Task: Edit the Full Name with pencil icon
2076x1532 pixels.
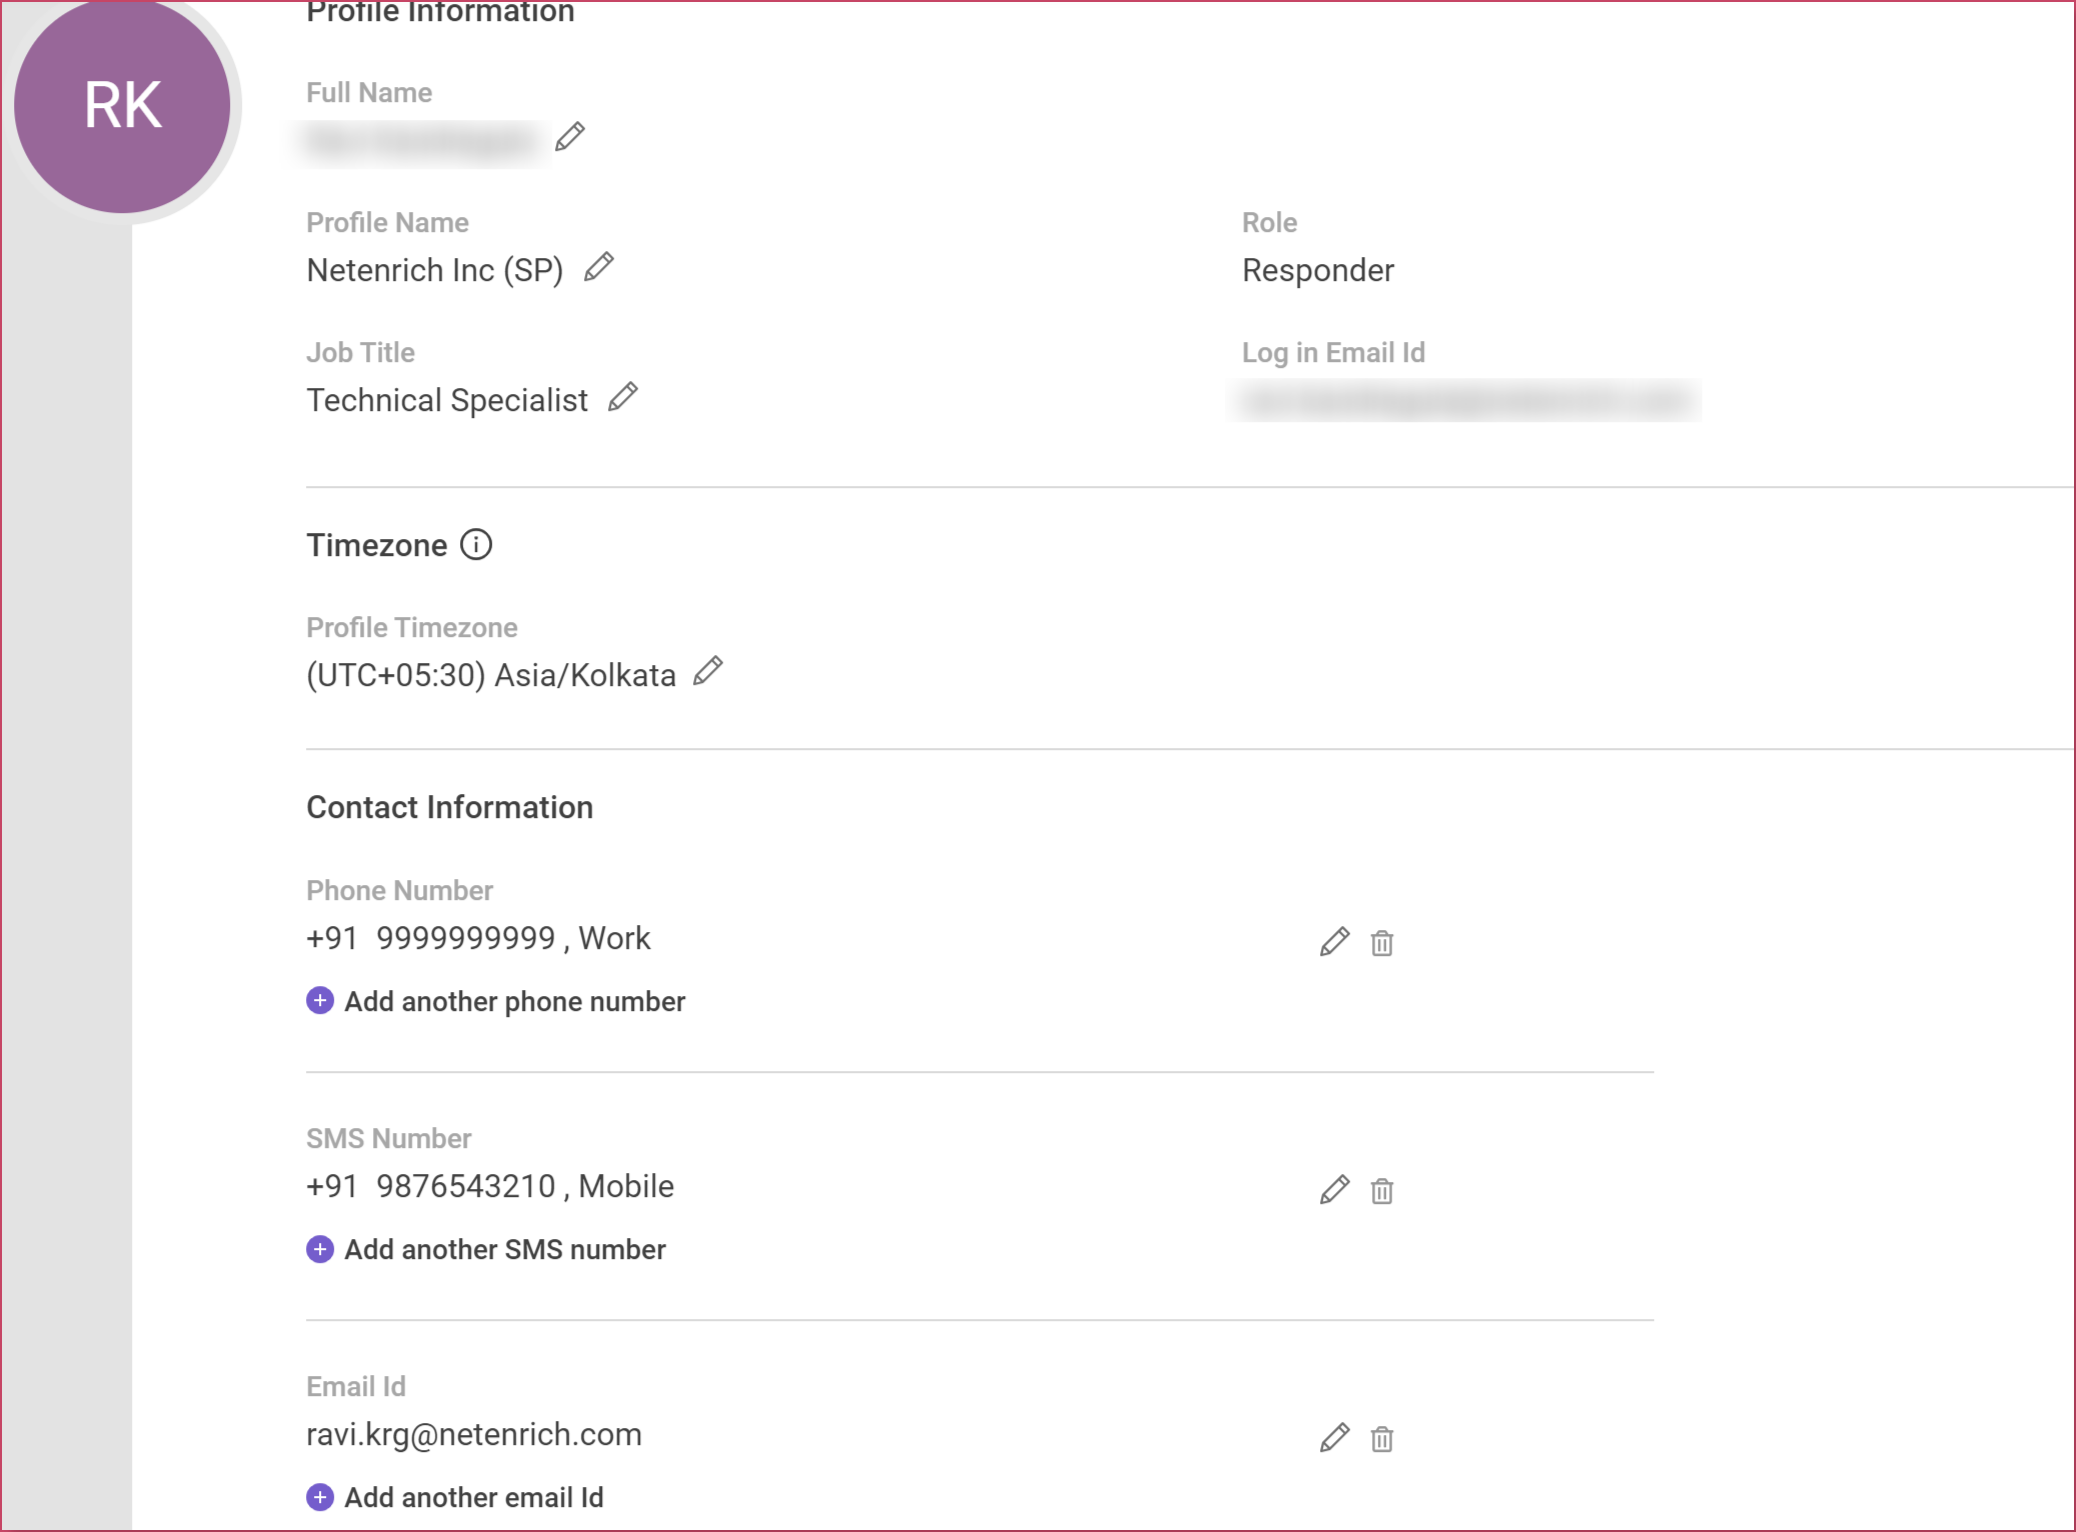Action: click(x=570, y=136)
